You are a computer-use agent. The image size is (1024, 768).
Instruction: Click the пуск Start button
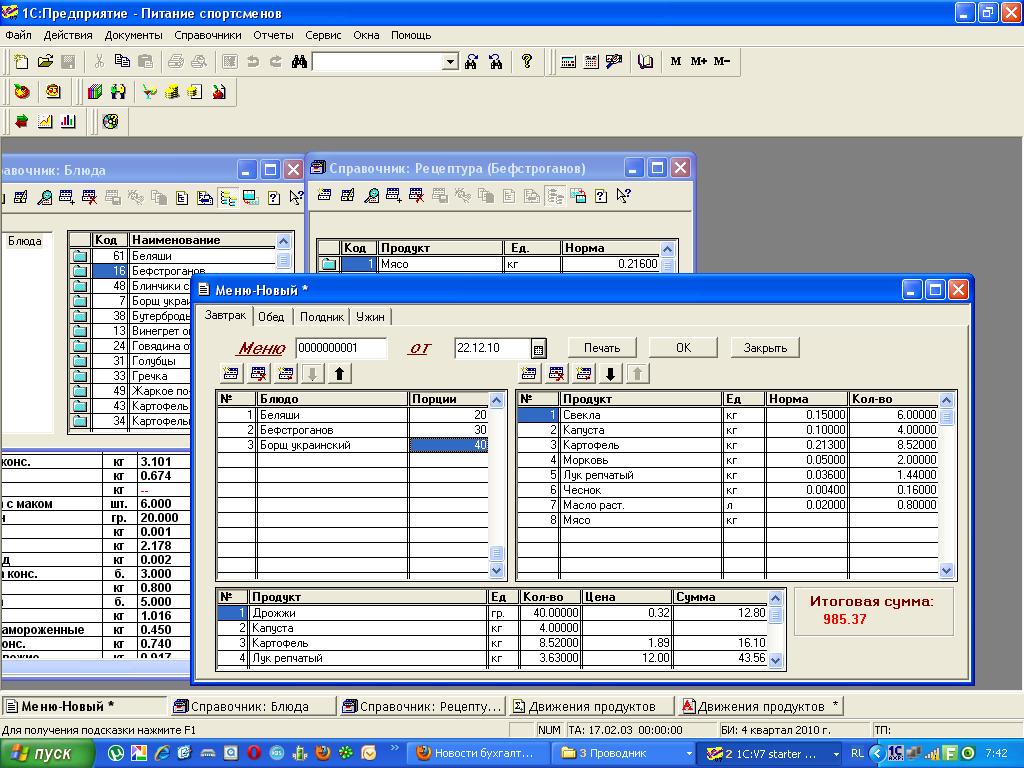pos(47,754)
